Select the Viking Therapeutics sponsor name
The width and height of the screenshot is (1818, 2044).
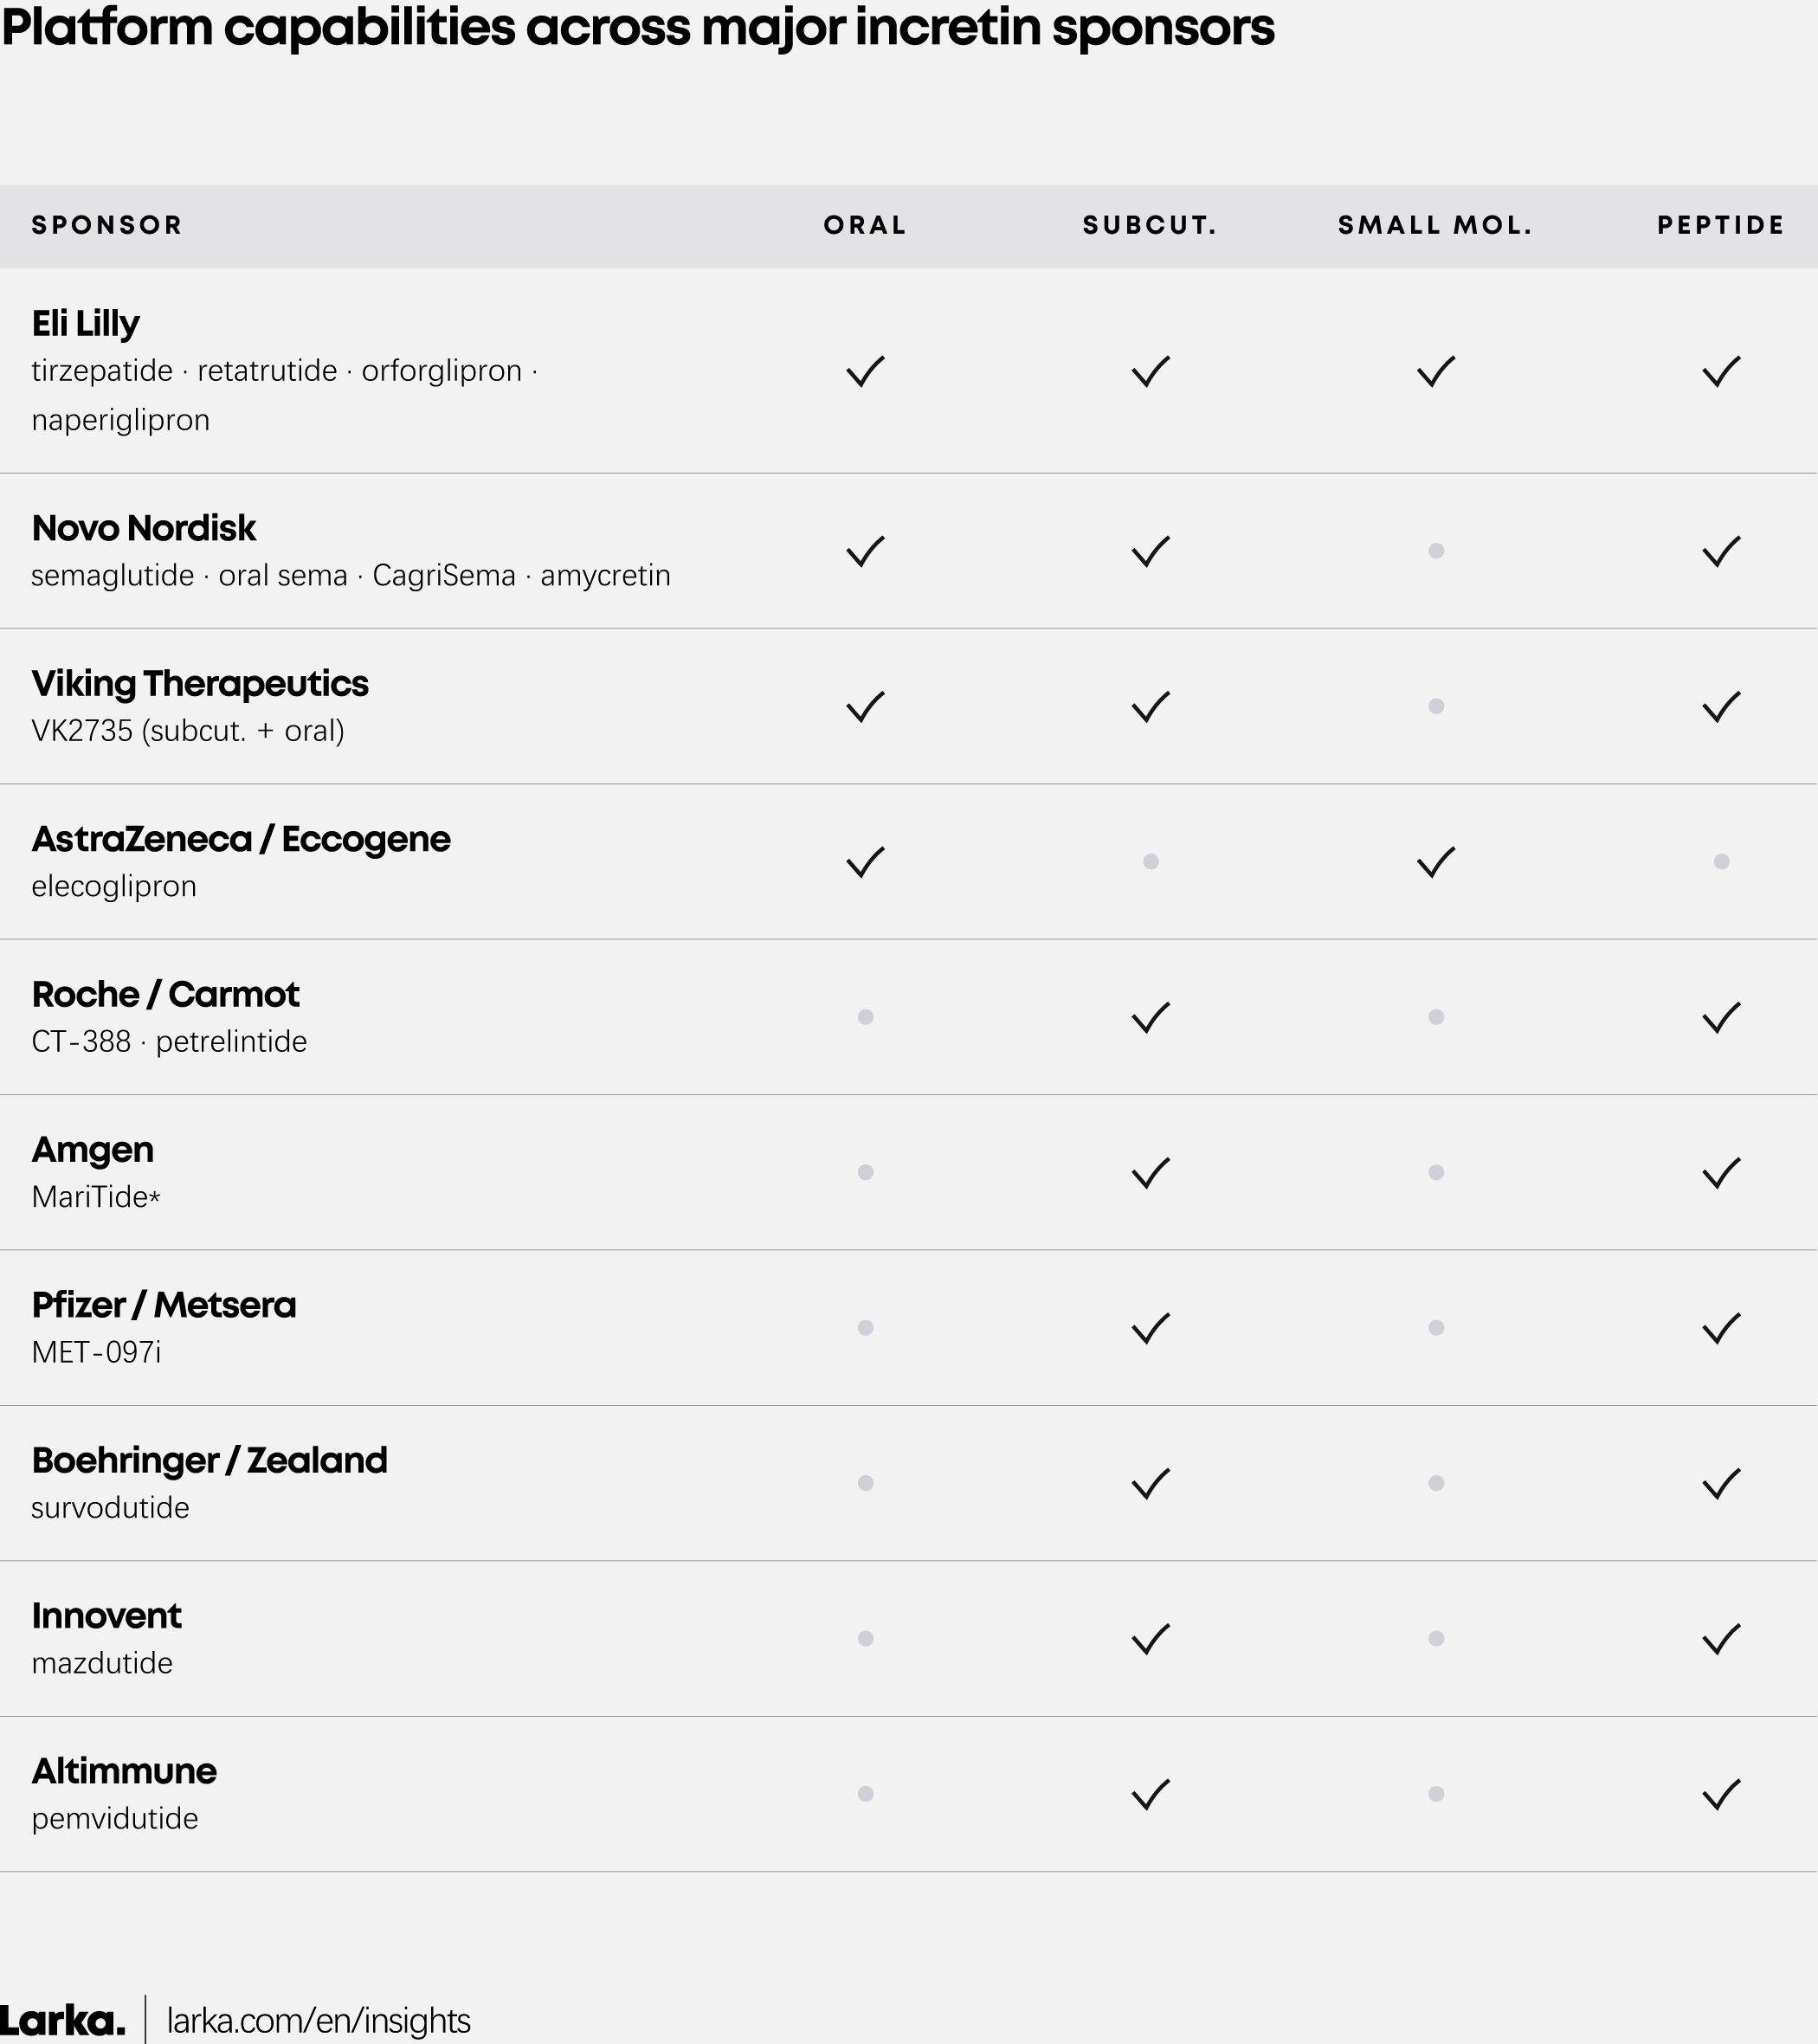200,683
